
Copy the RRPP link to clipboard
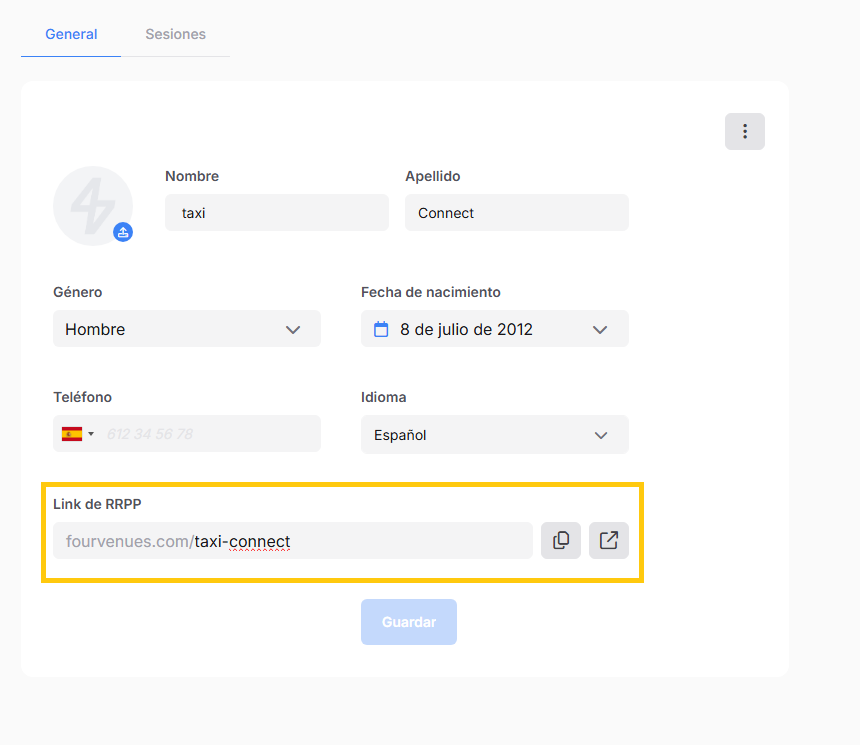pyautogui.click(x=561, y=540)
